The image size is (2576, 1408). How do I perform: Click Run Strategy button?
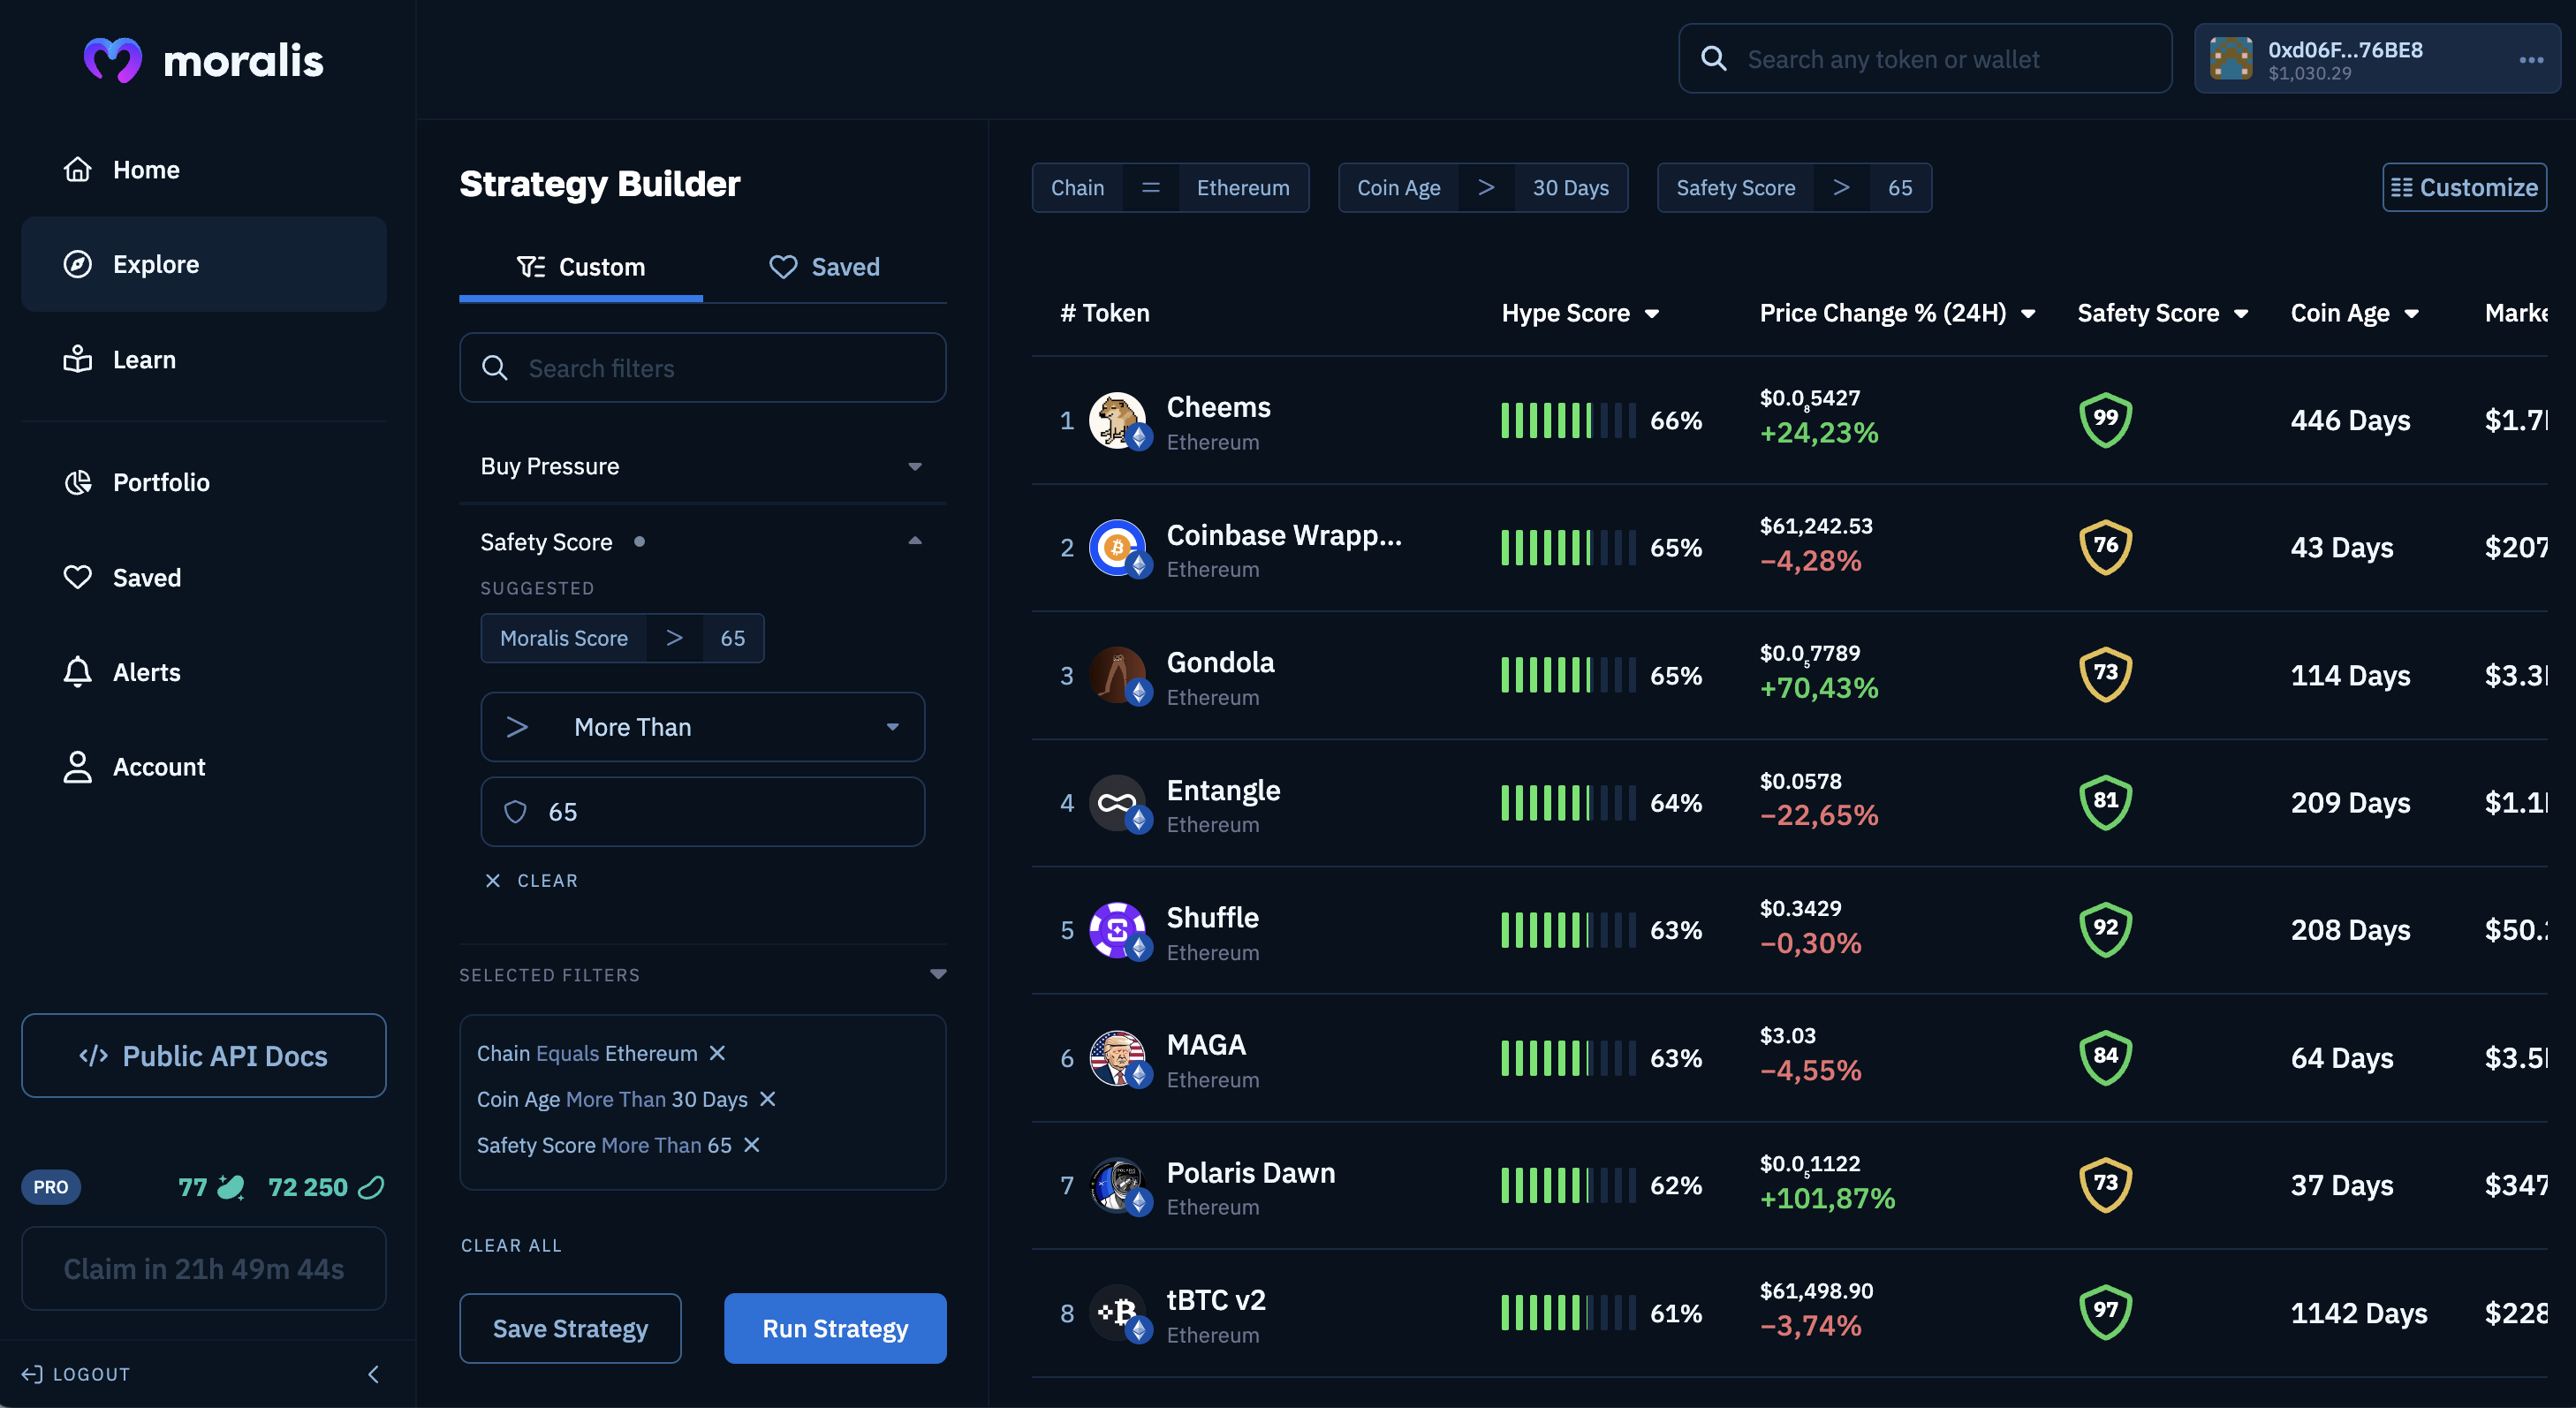pos(835,1328)
